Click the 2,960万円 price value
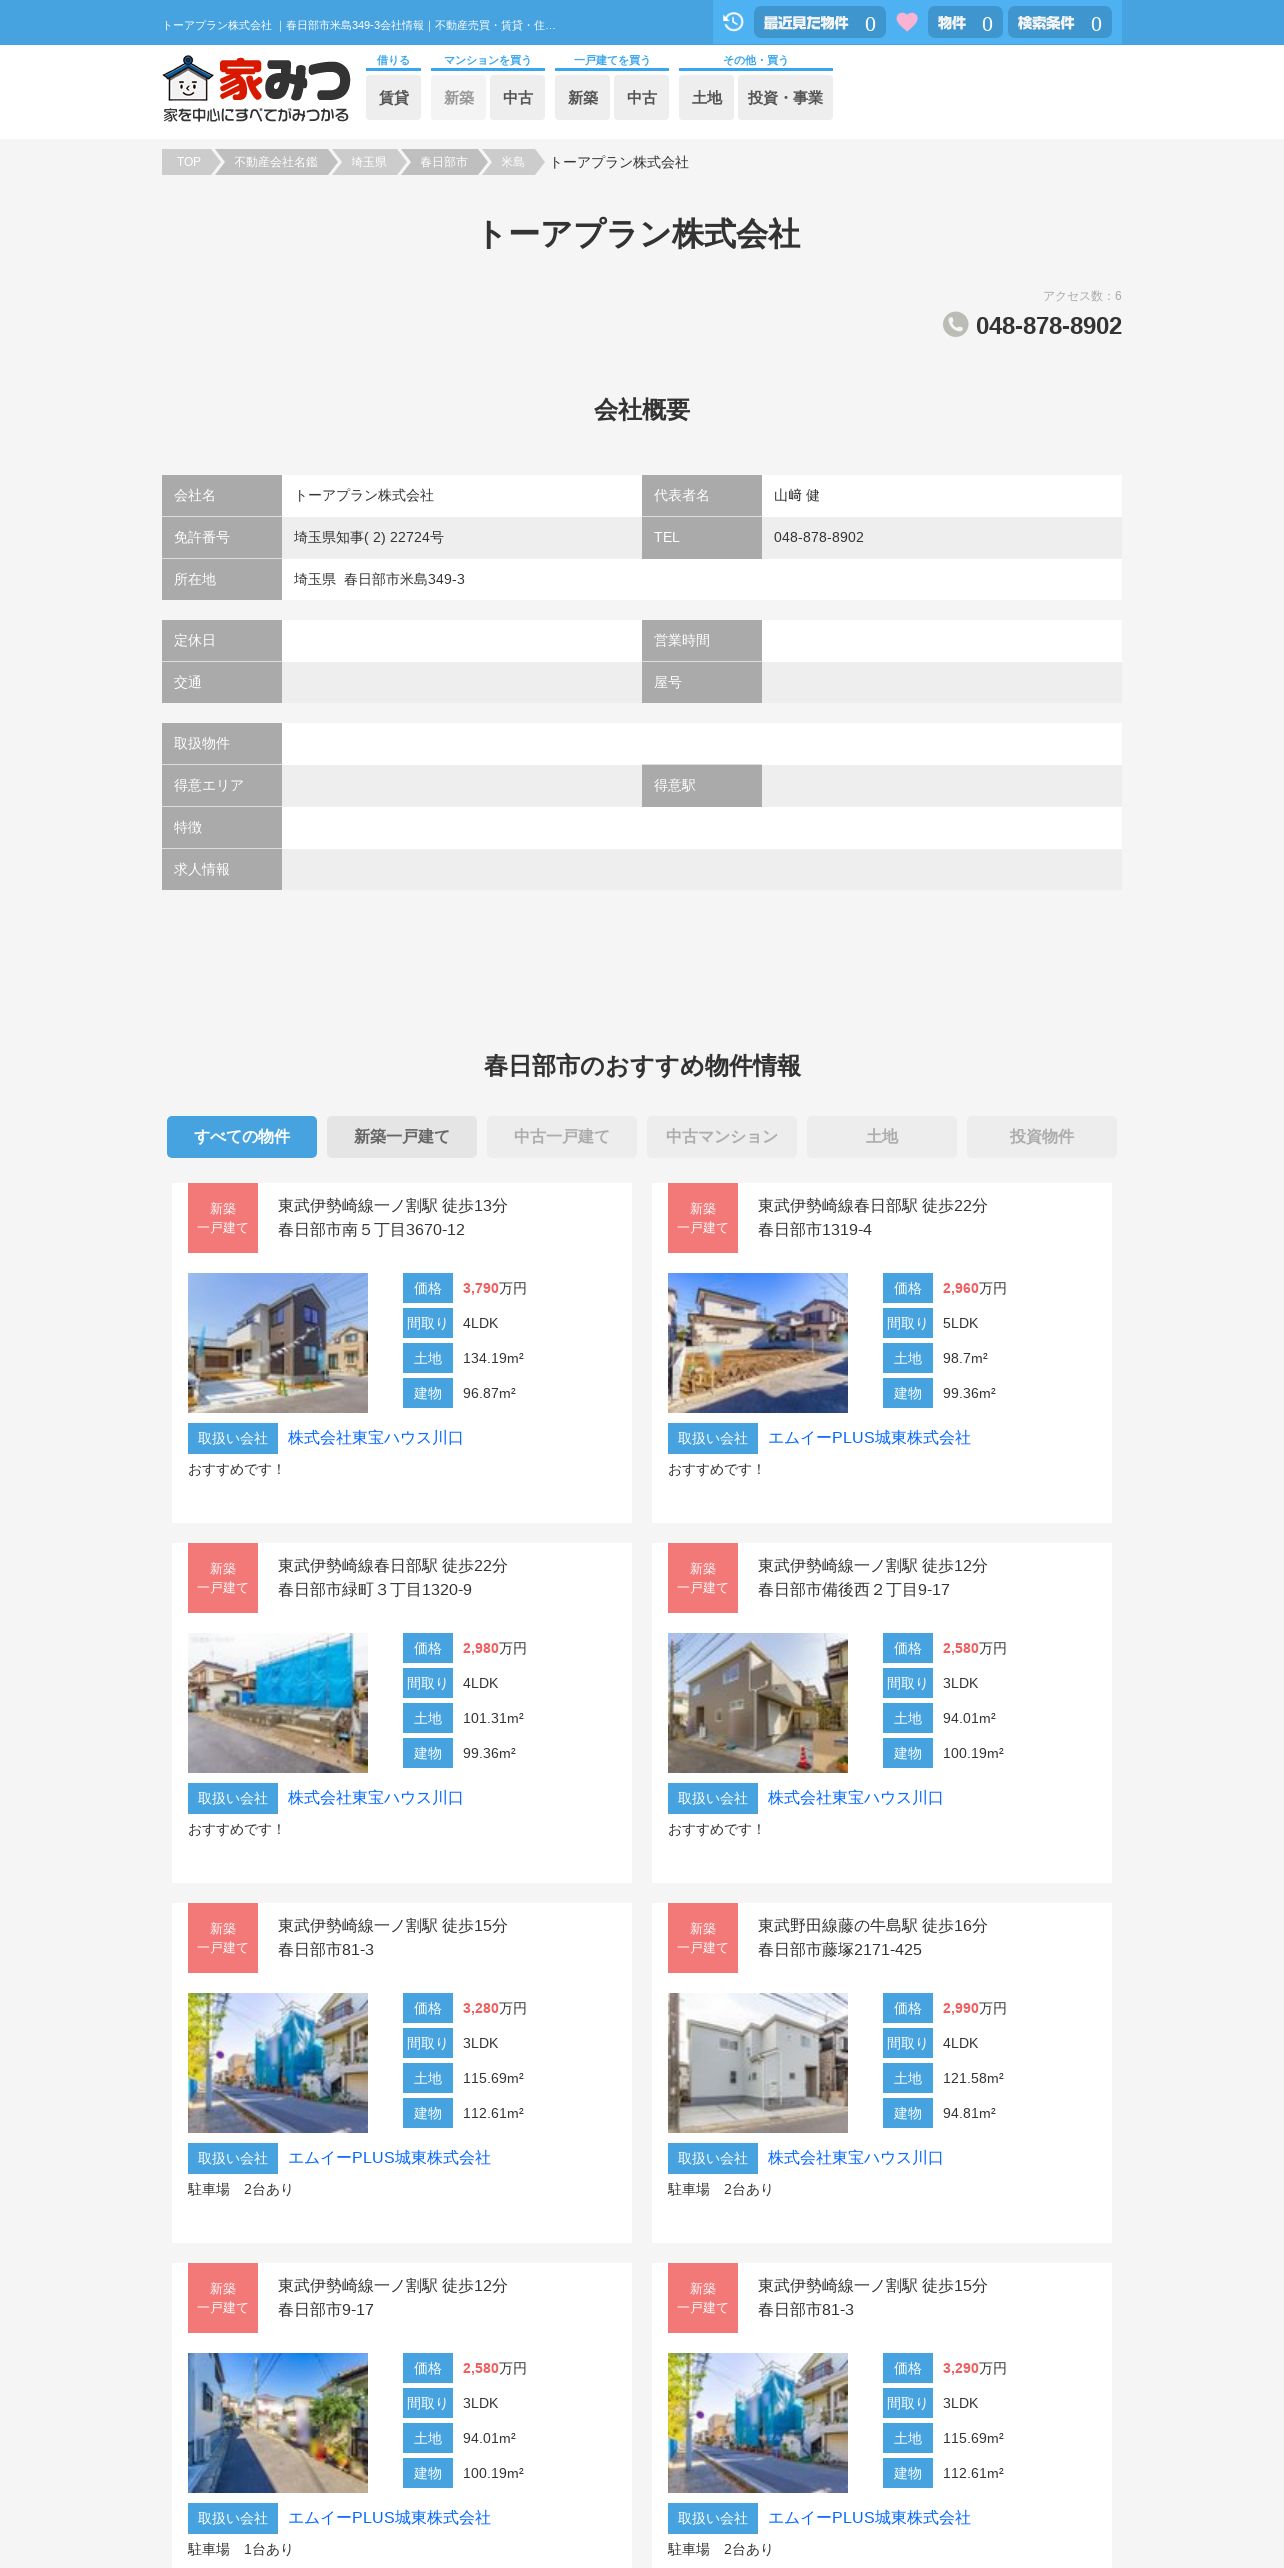 coord(974,1288)
